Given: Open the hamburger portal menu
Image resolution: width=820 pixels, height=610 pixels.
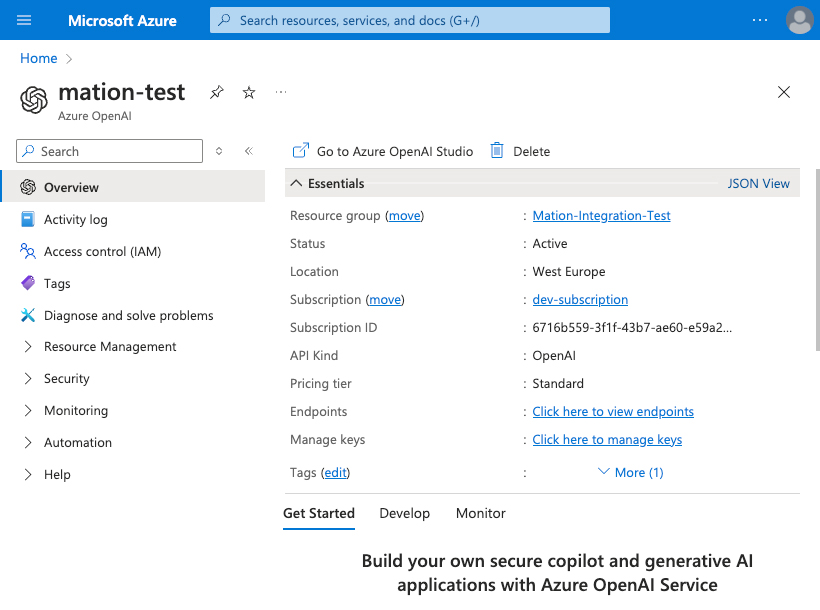Looking at the screenshot, I should tap(24, 20).
